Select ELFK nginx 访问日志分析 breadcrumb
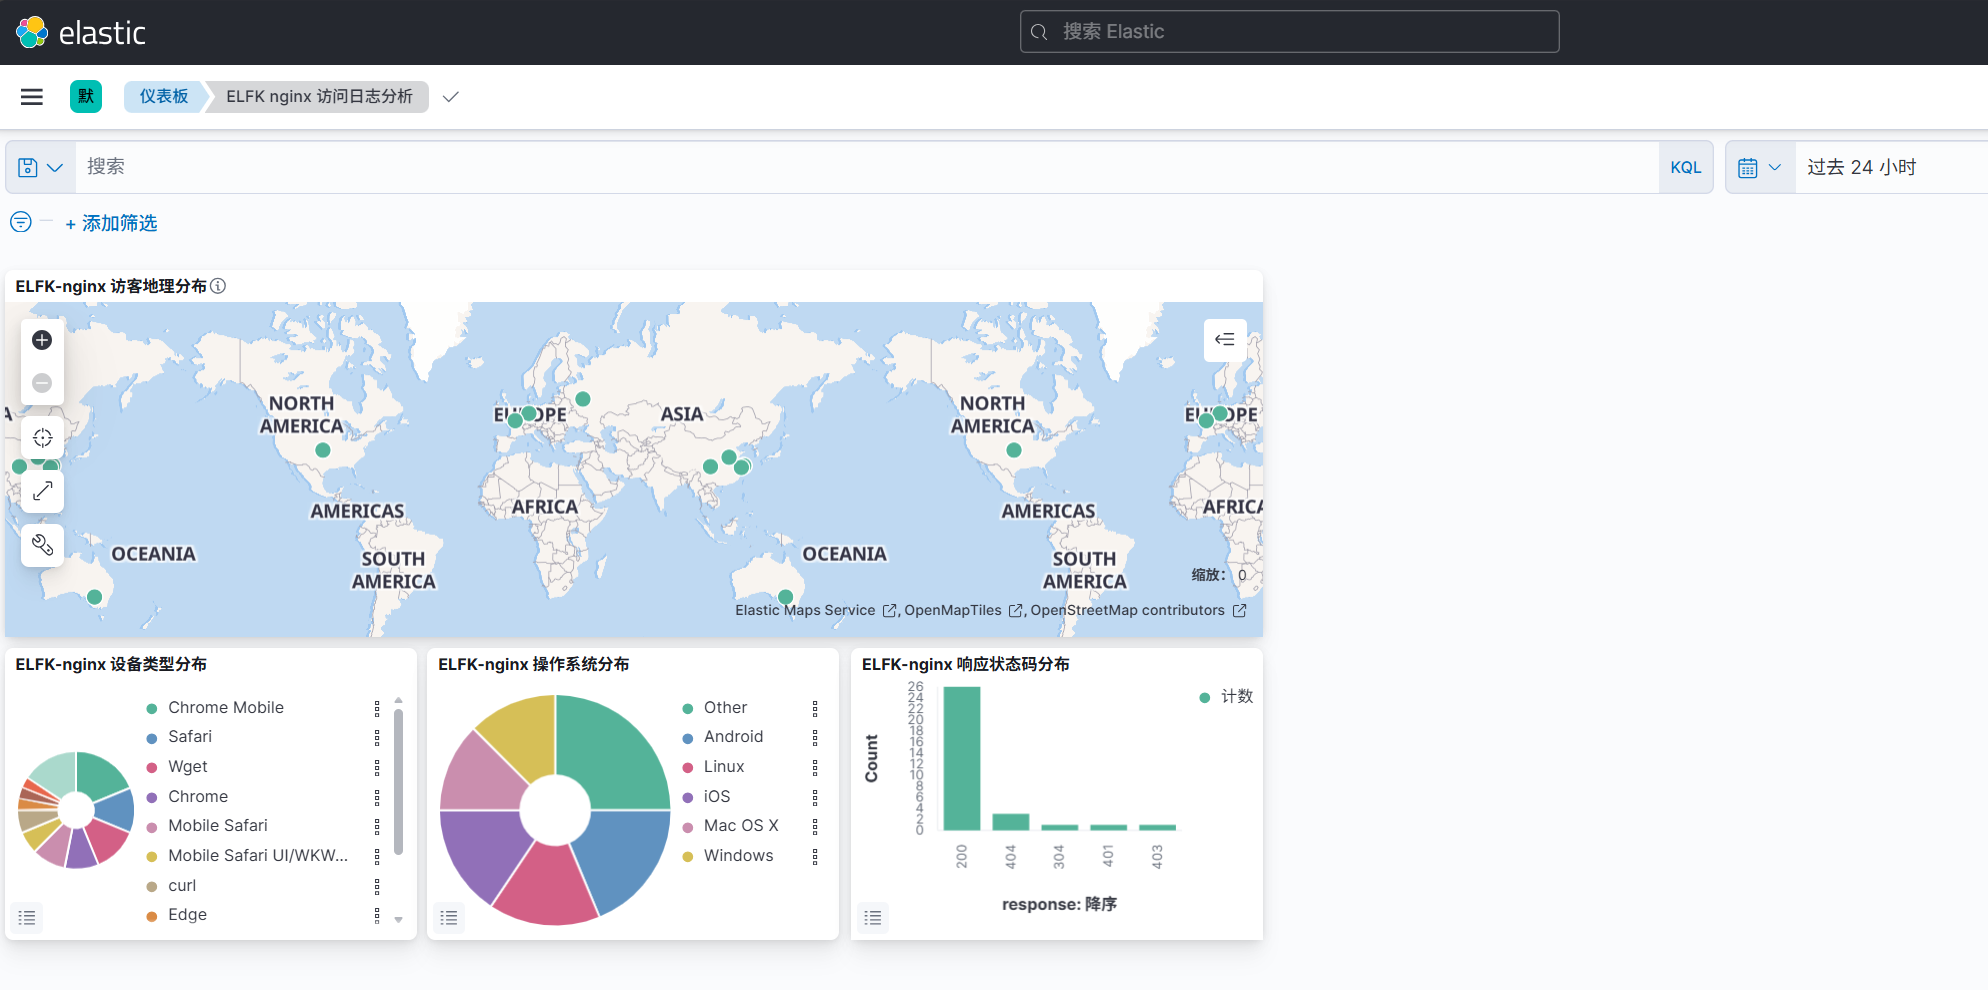This screenshot has height=990, width=1988. tap(319, 97)
